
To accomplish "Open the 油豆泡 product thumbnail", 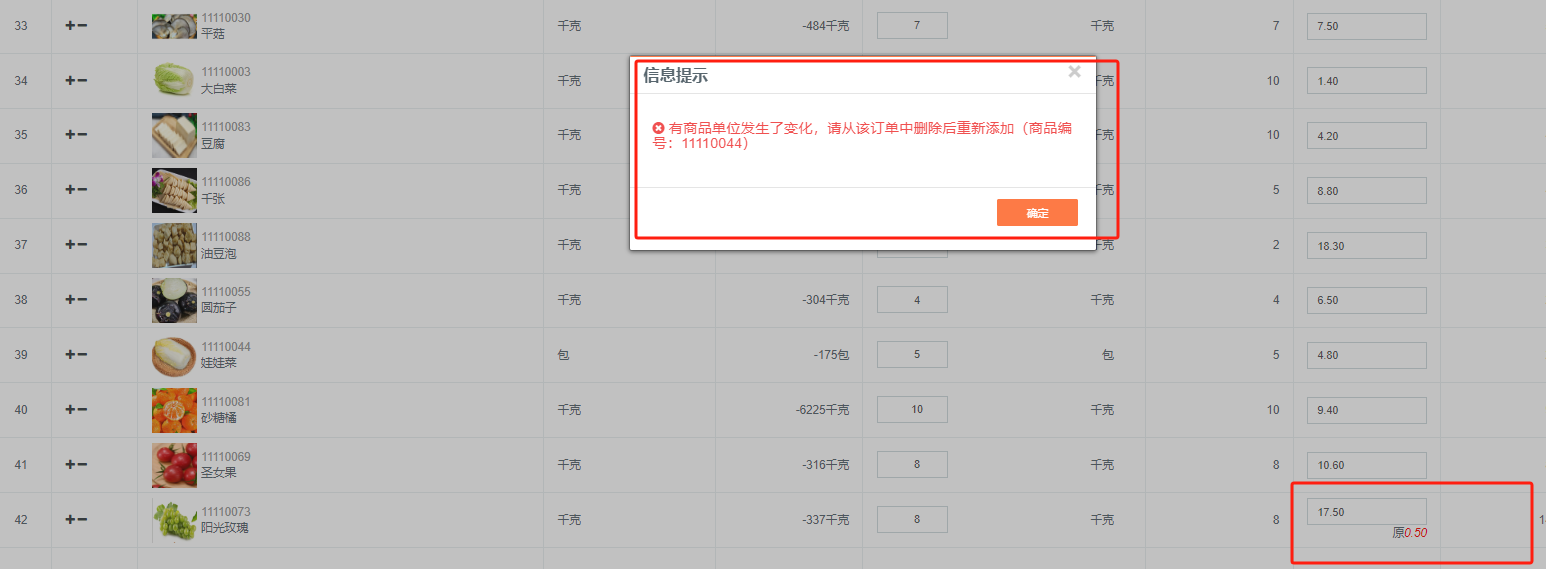I will click(174, 245).
